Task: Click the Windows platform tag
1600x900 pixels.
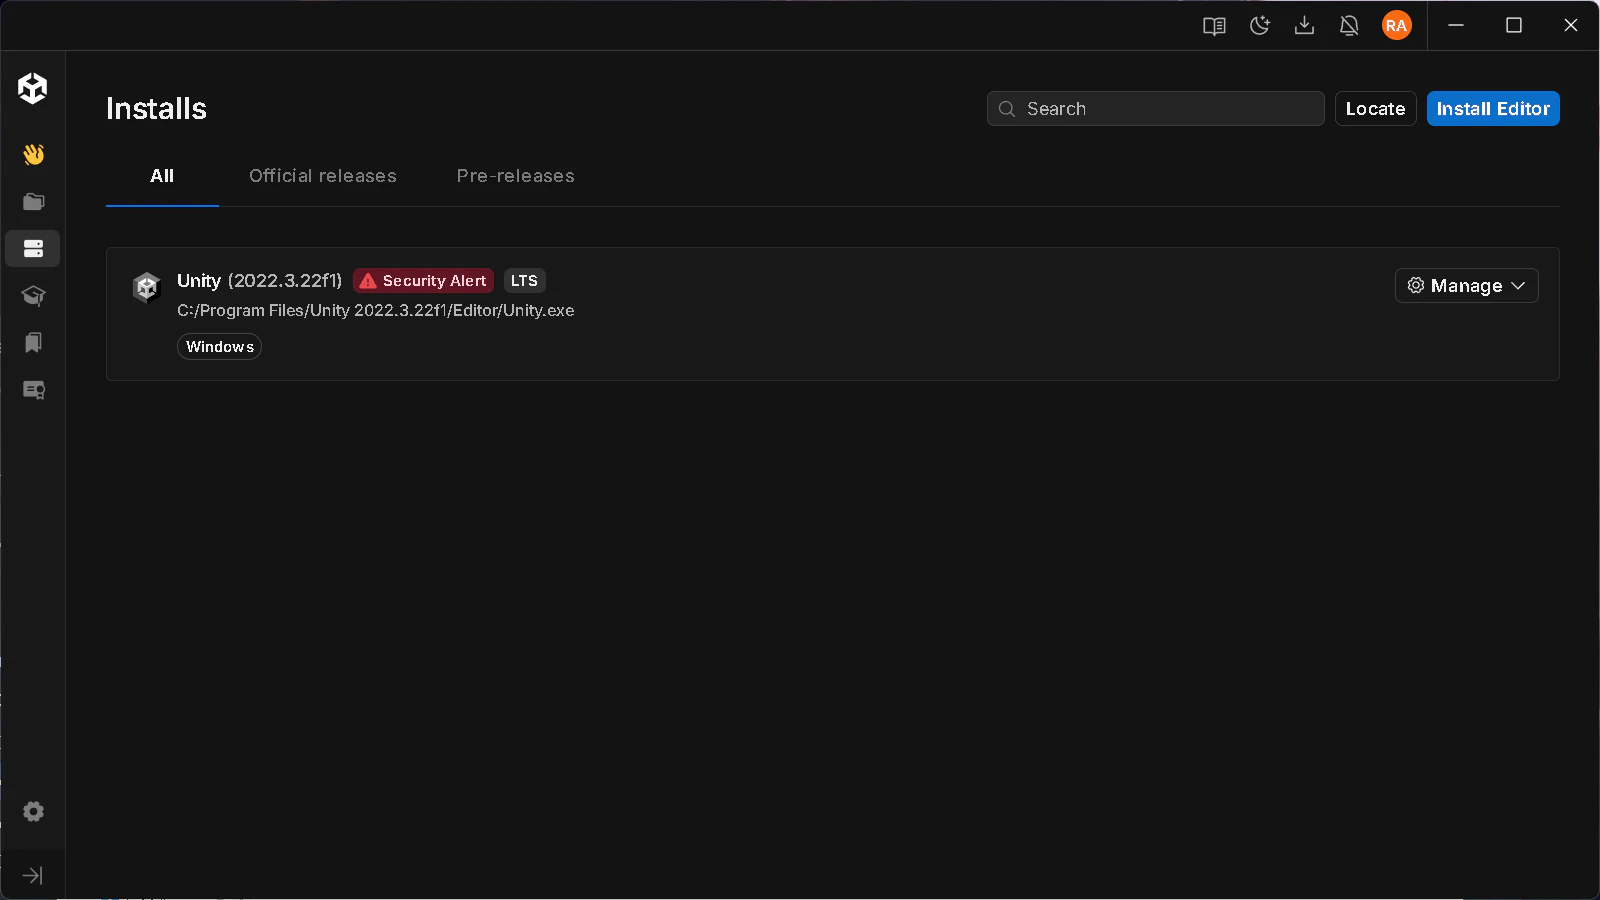Action: click(x=220, y=347)
